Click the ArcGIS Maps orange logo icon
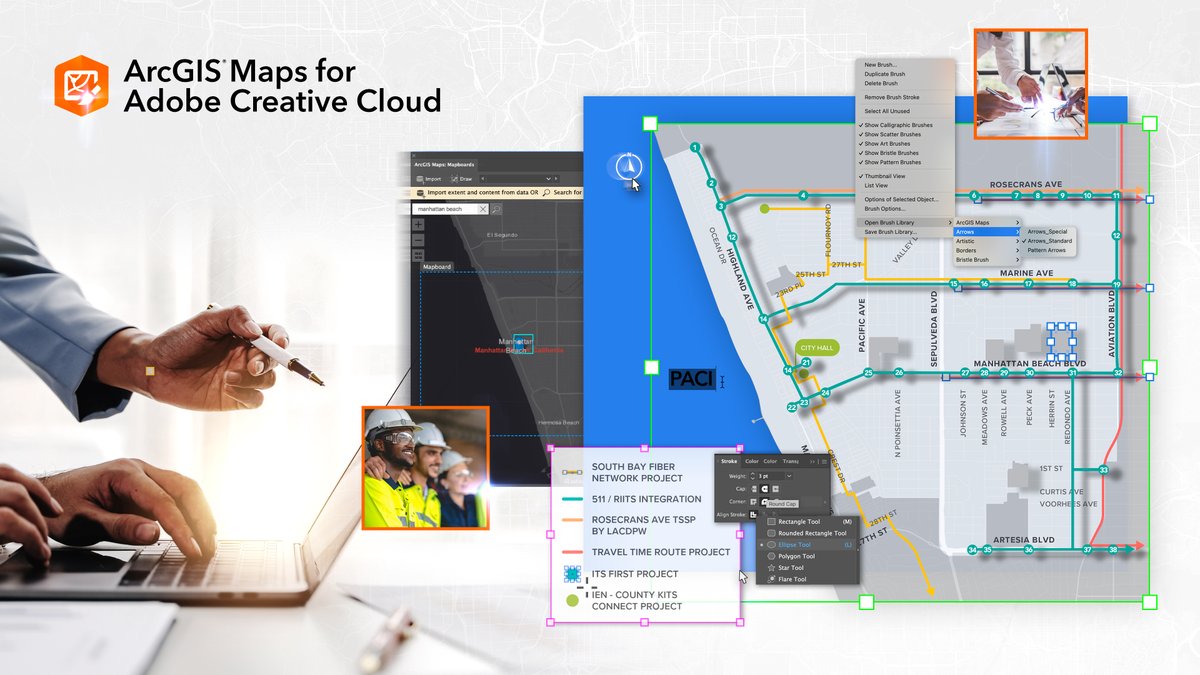This screenshot has width=1200, height=675. tap(81, 84)
